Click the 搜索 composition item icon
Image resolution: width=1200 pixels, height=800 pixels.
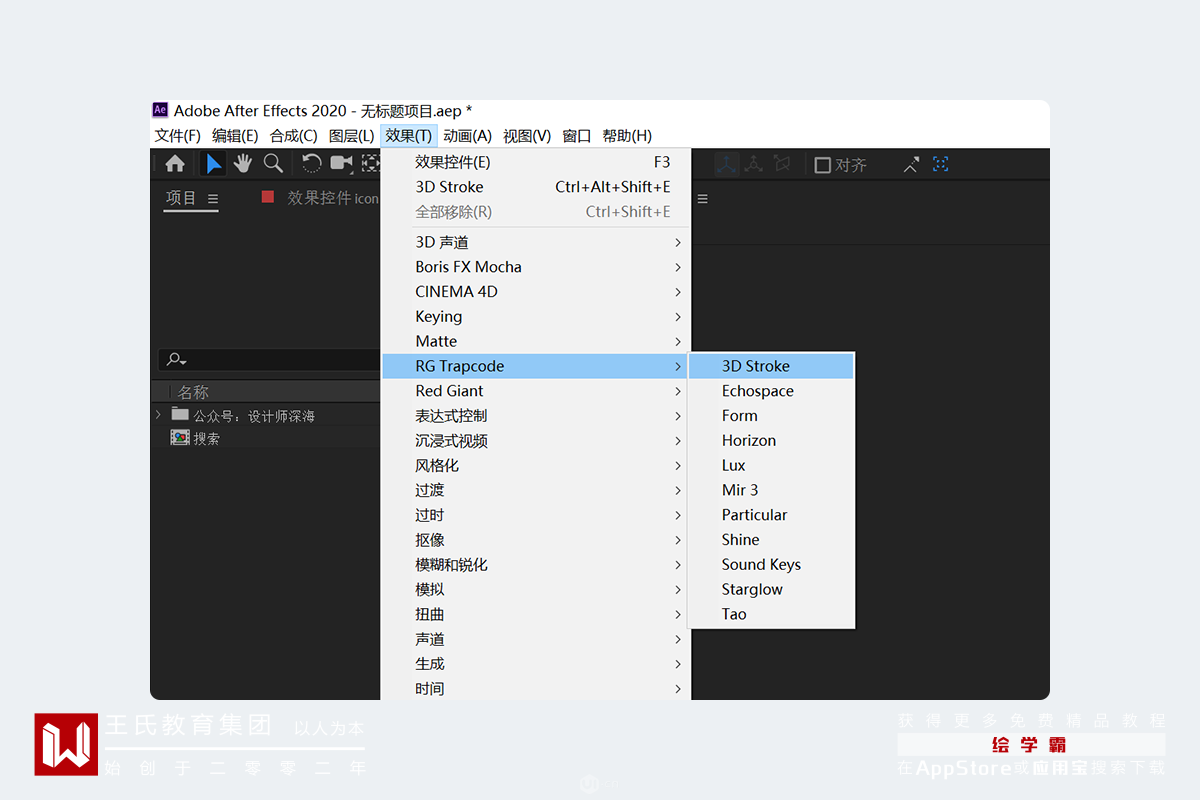click(x=180, y=438)
